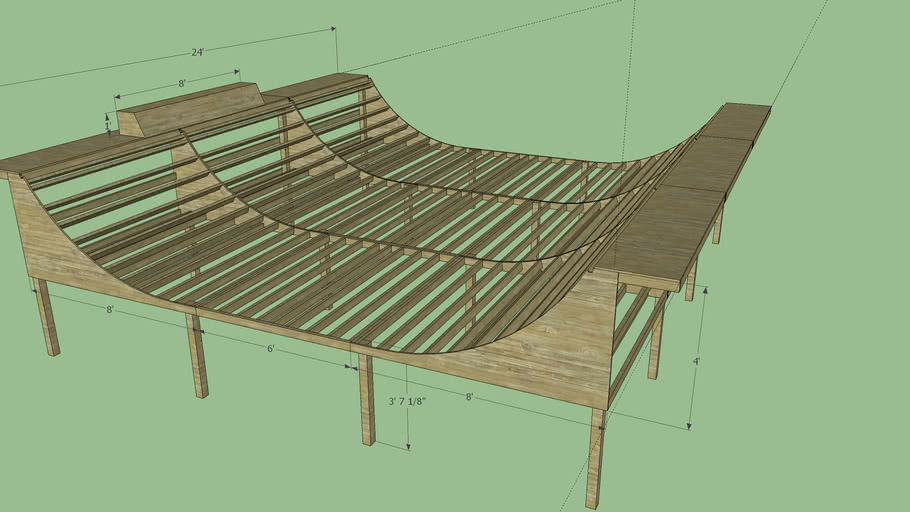Select the 6' dimension label along the front
Screen dimensions: 910x512
[270, 350]
